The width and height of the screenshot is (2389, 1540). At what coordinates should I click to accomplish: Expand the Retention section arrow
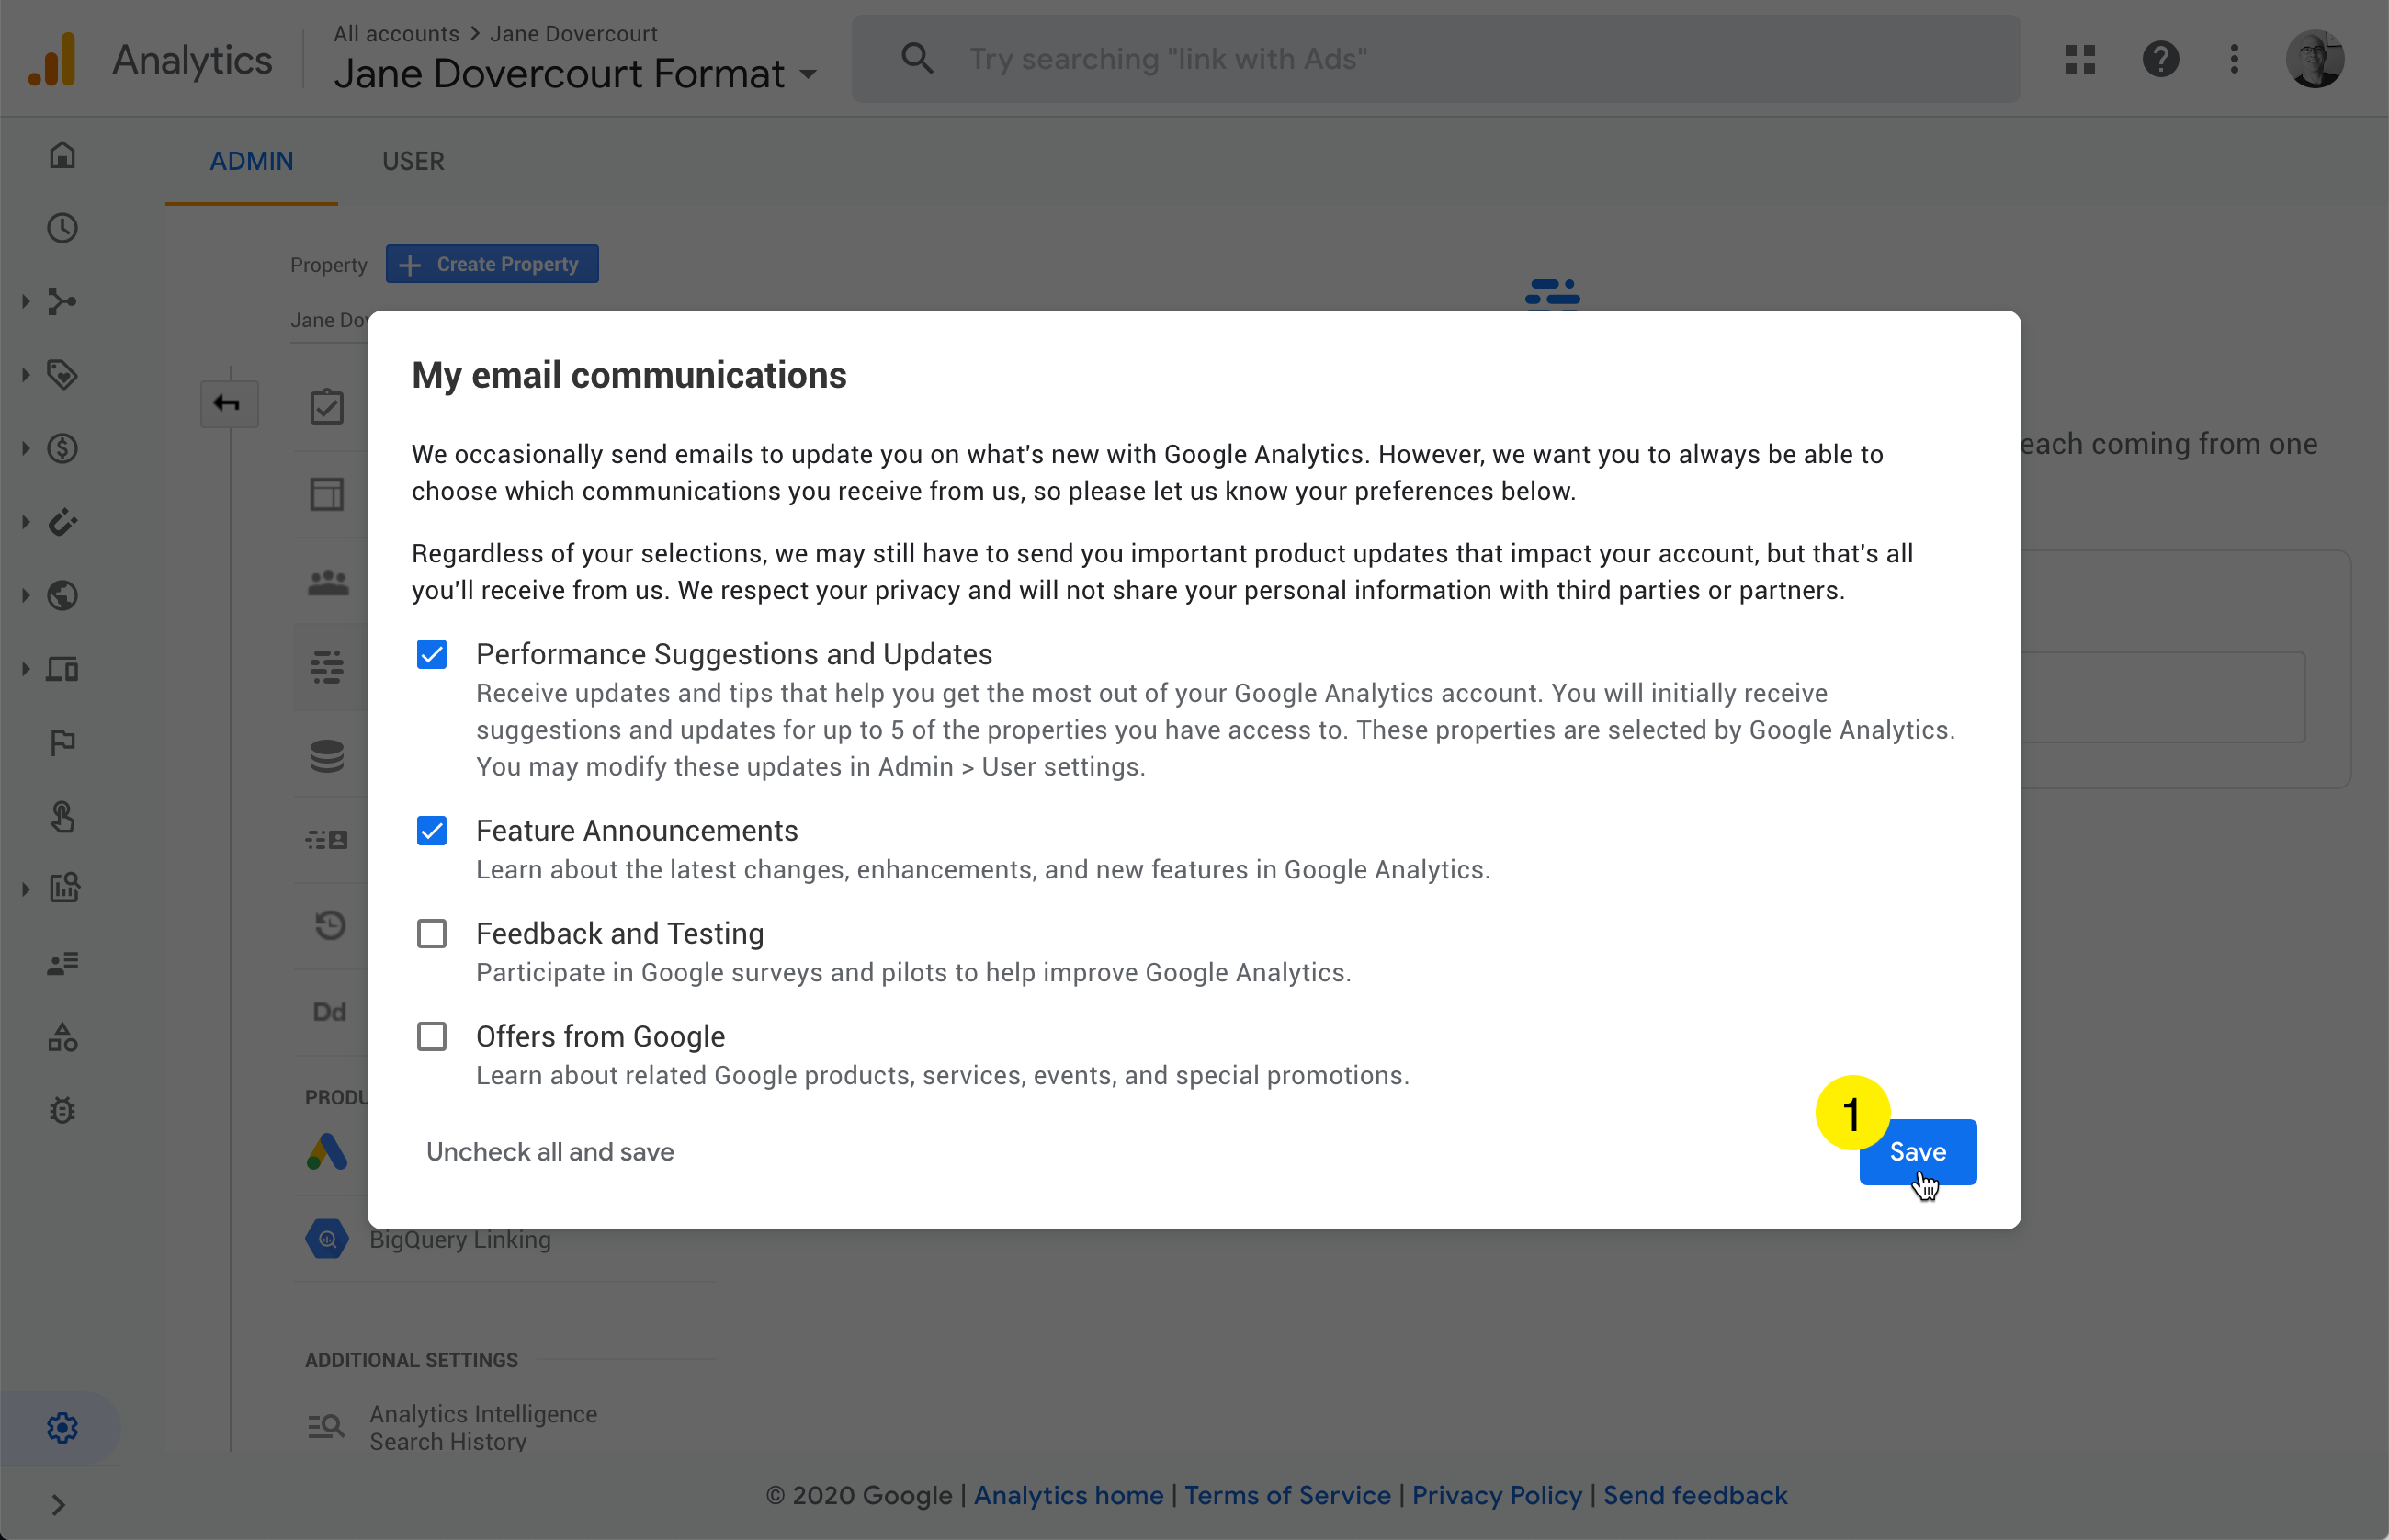[x=25, y=522]
